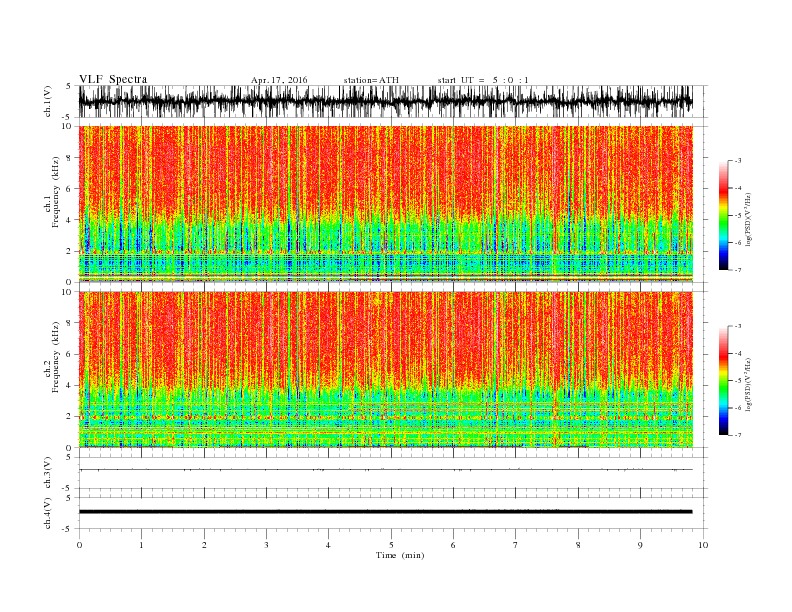Click the date 'Apr. 17, 2016' label

[279, 80]
